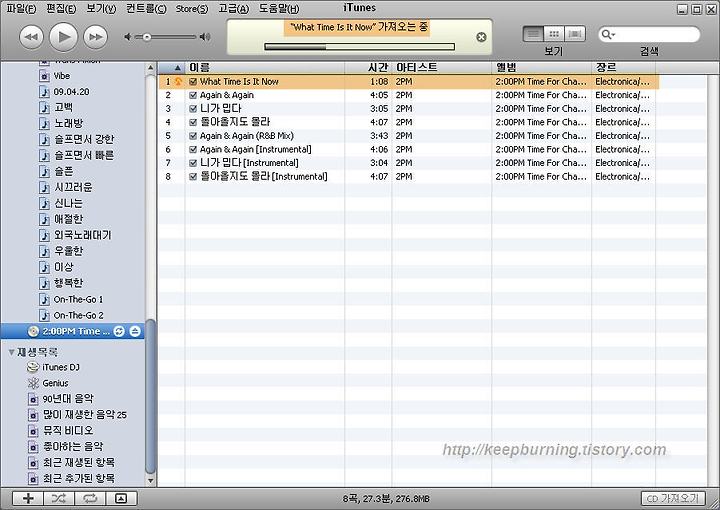720x510 pixels.
Task: Click the import progress bar
Action: point(360,46)
